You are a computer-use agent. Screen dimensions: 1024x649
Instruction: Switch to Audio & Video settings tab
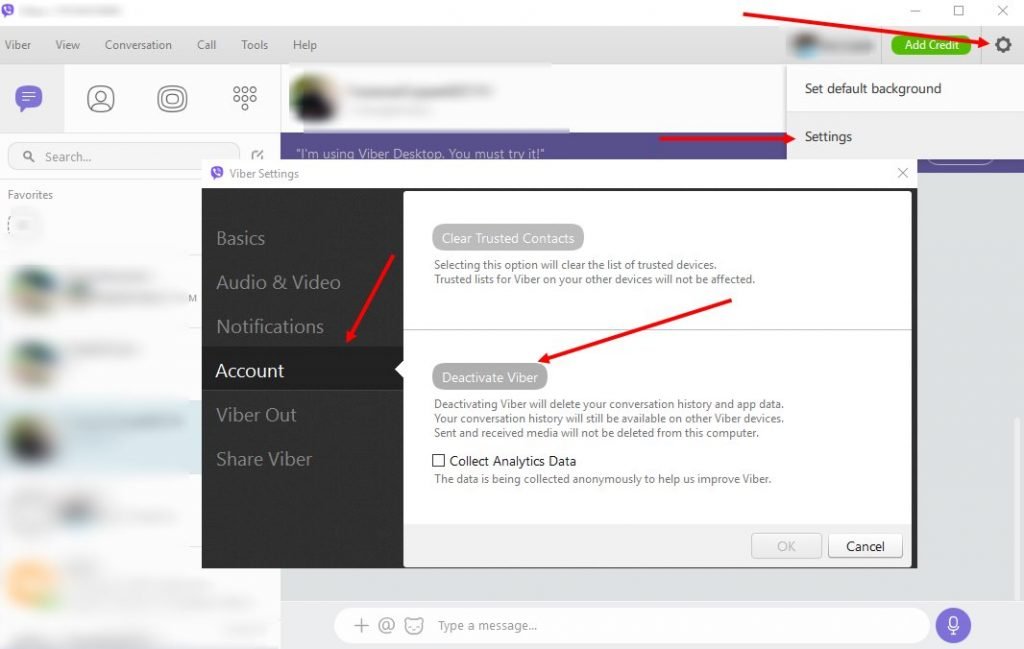coord(278,282)
